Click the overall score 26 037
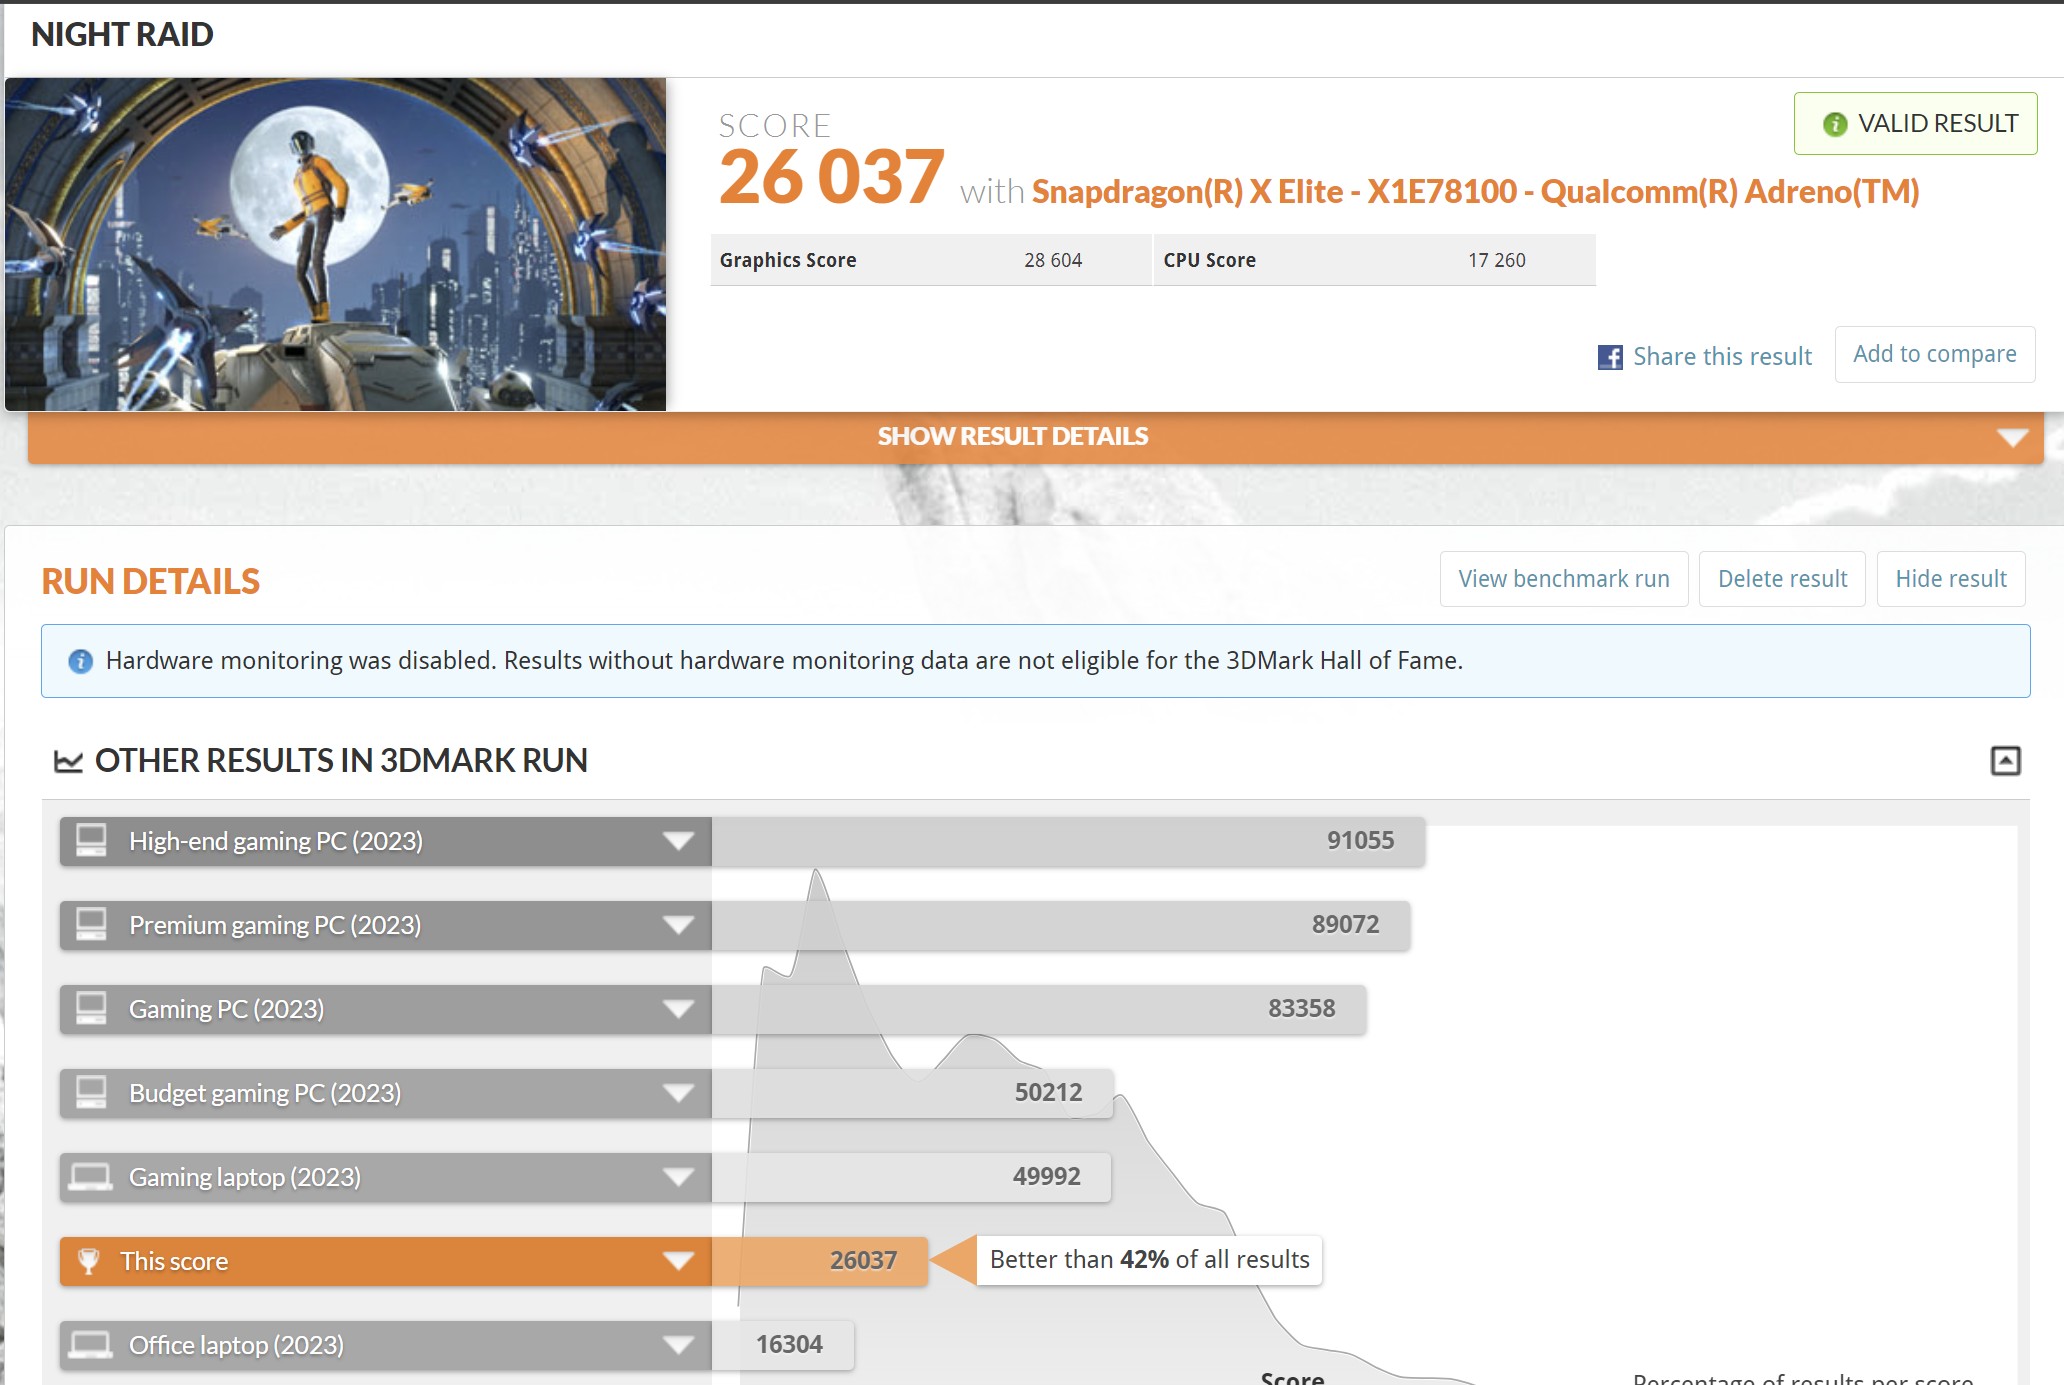 click(x=831, y=177)
